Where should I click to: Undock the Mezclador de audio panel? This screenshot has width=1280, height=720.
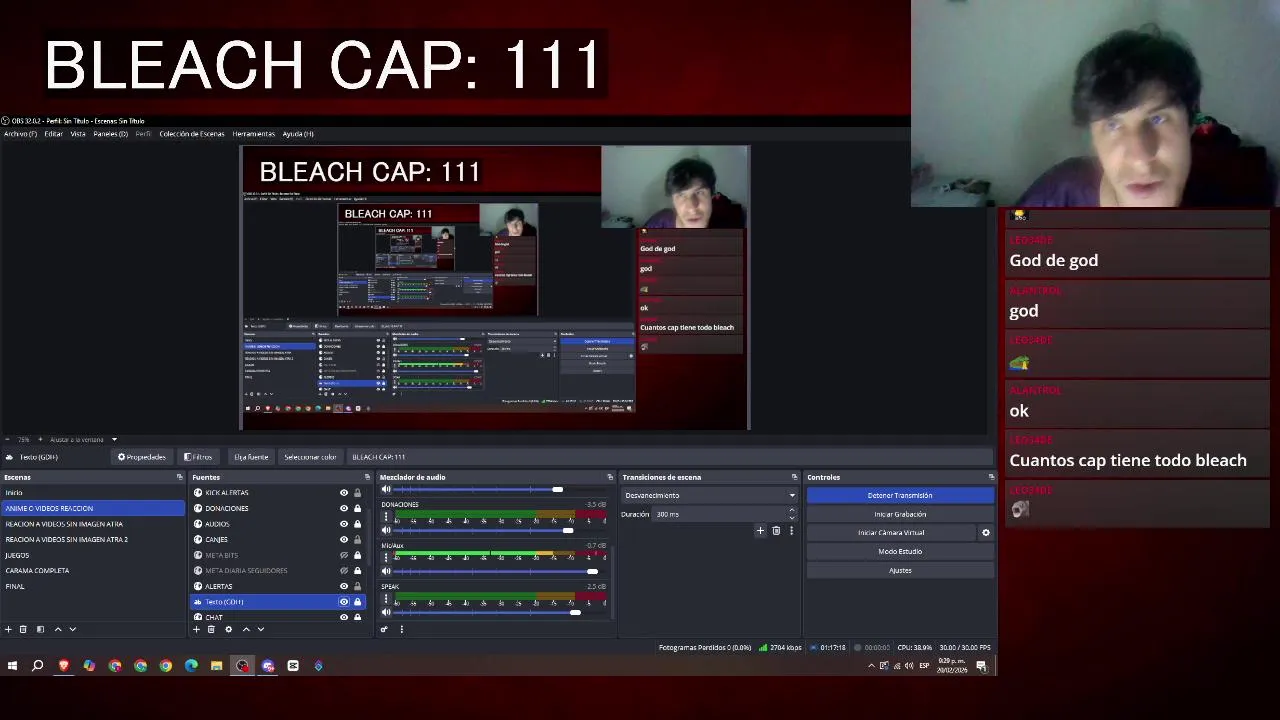610,477
